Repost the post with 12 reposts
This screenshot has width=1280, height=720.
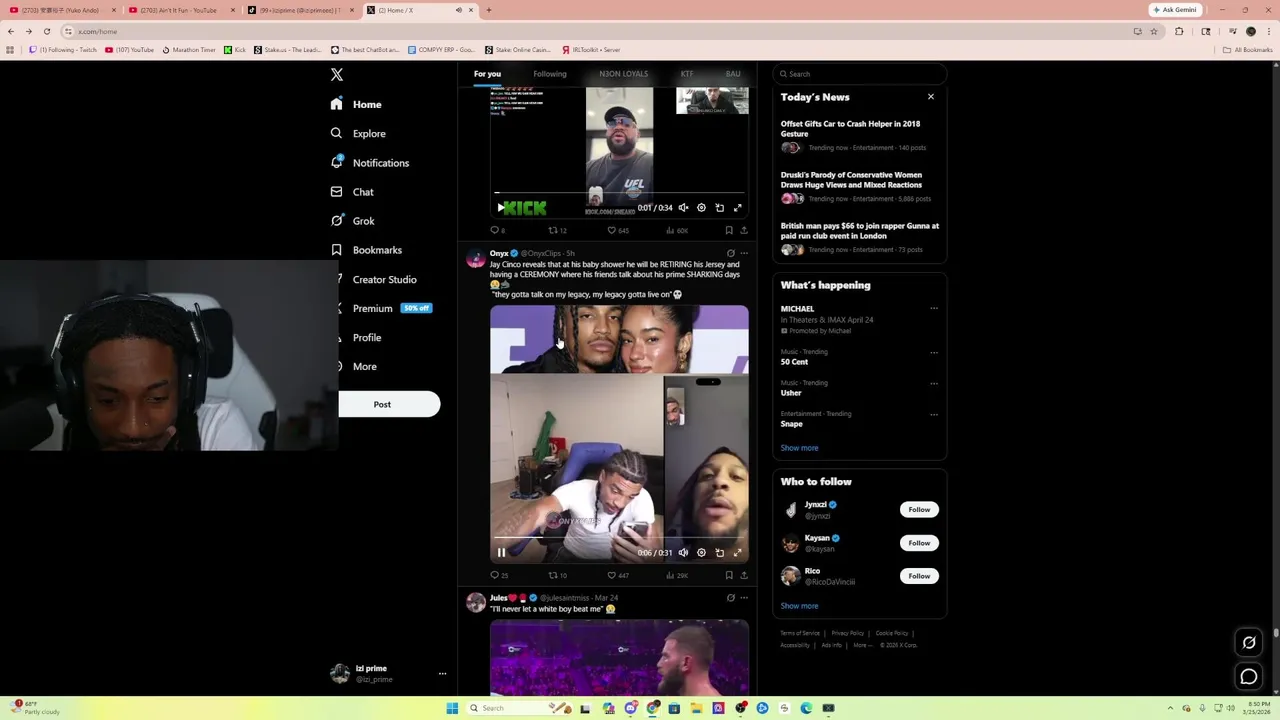[x=558, y=231]
